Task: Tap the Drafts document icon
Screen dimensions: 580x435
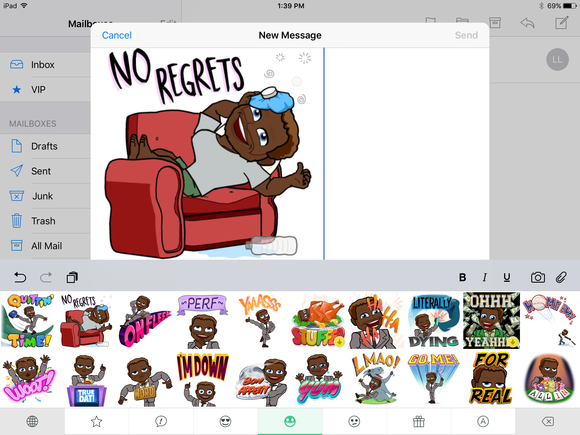Action: coord(17,146)
